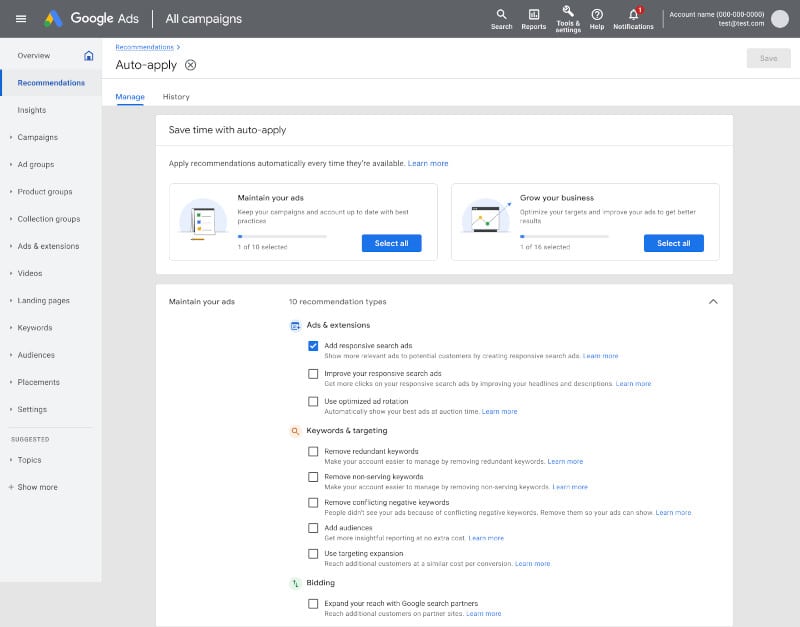Click the Search magnifier icon
800x627 pixels.
click(501, 14)
